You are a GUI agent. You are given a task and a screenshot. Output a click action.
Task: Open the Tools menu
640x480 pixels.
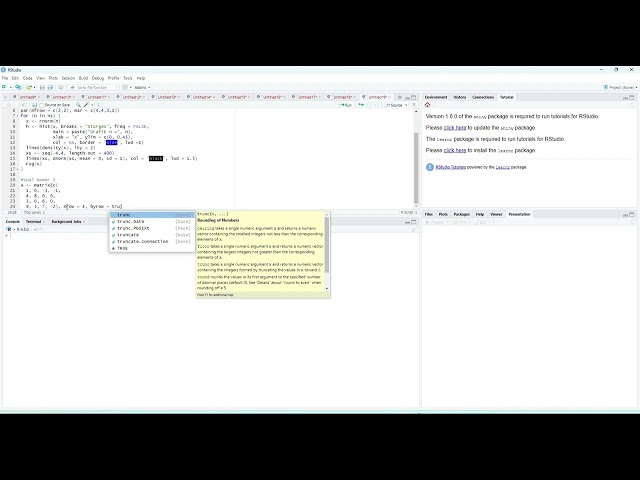[128, 78]
